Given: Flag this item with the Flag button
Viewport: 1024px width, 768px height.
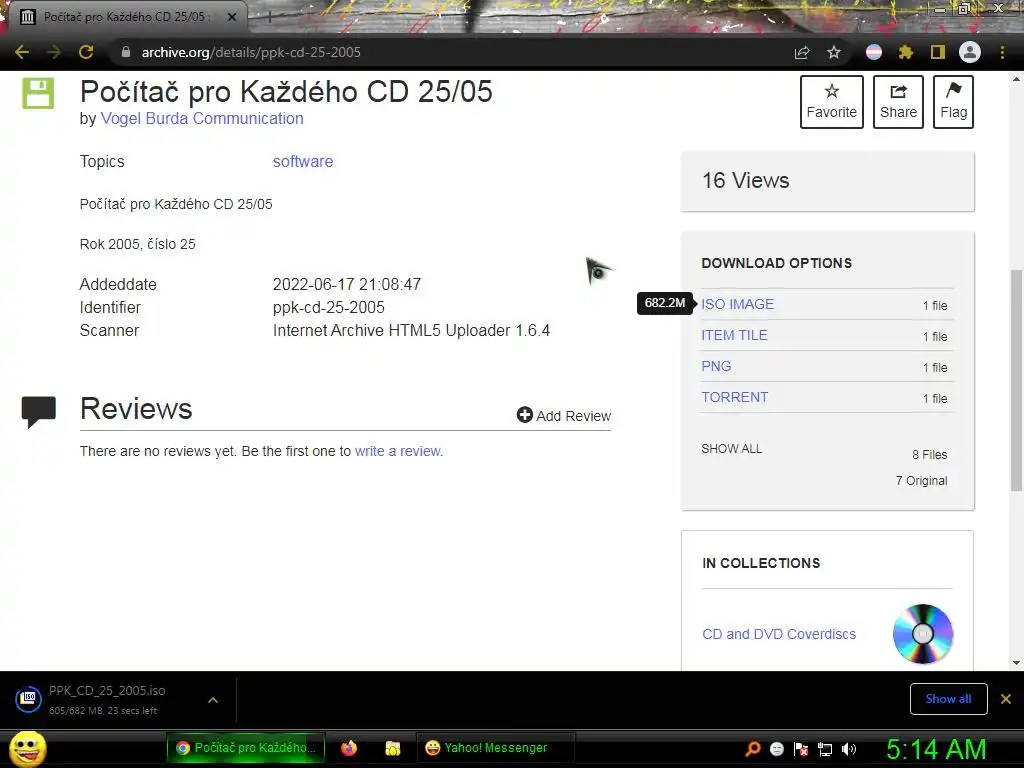Looking at the screenshot, I should pyautogui.click(x=953, y=102).
